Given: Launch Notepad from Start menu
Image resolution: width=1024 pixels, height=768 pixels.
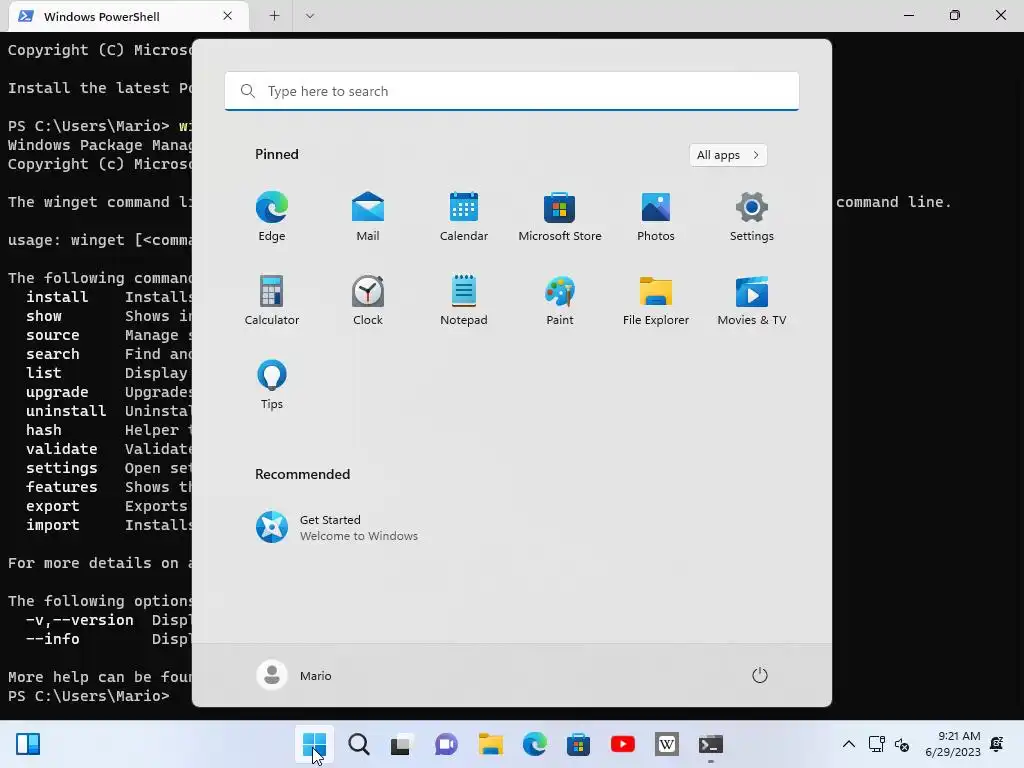Looking at the screenshot, I should pyautogui.click(x=464, y=300).
